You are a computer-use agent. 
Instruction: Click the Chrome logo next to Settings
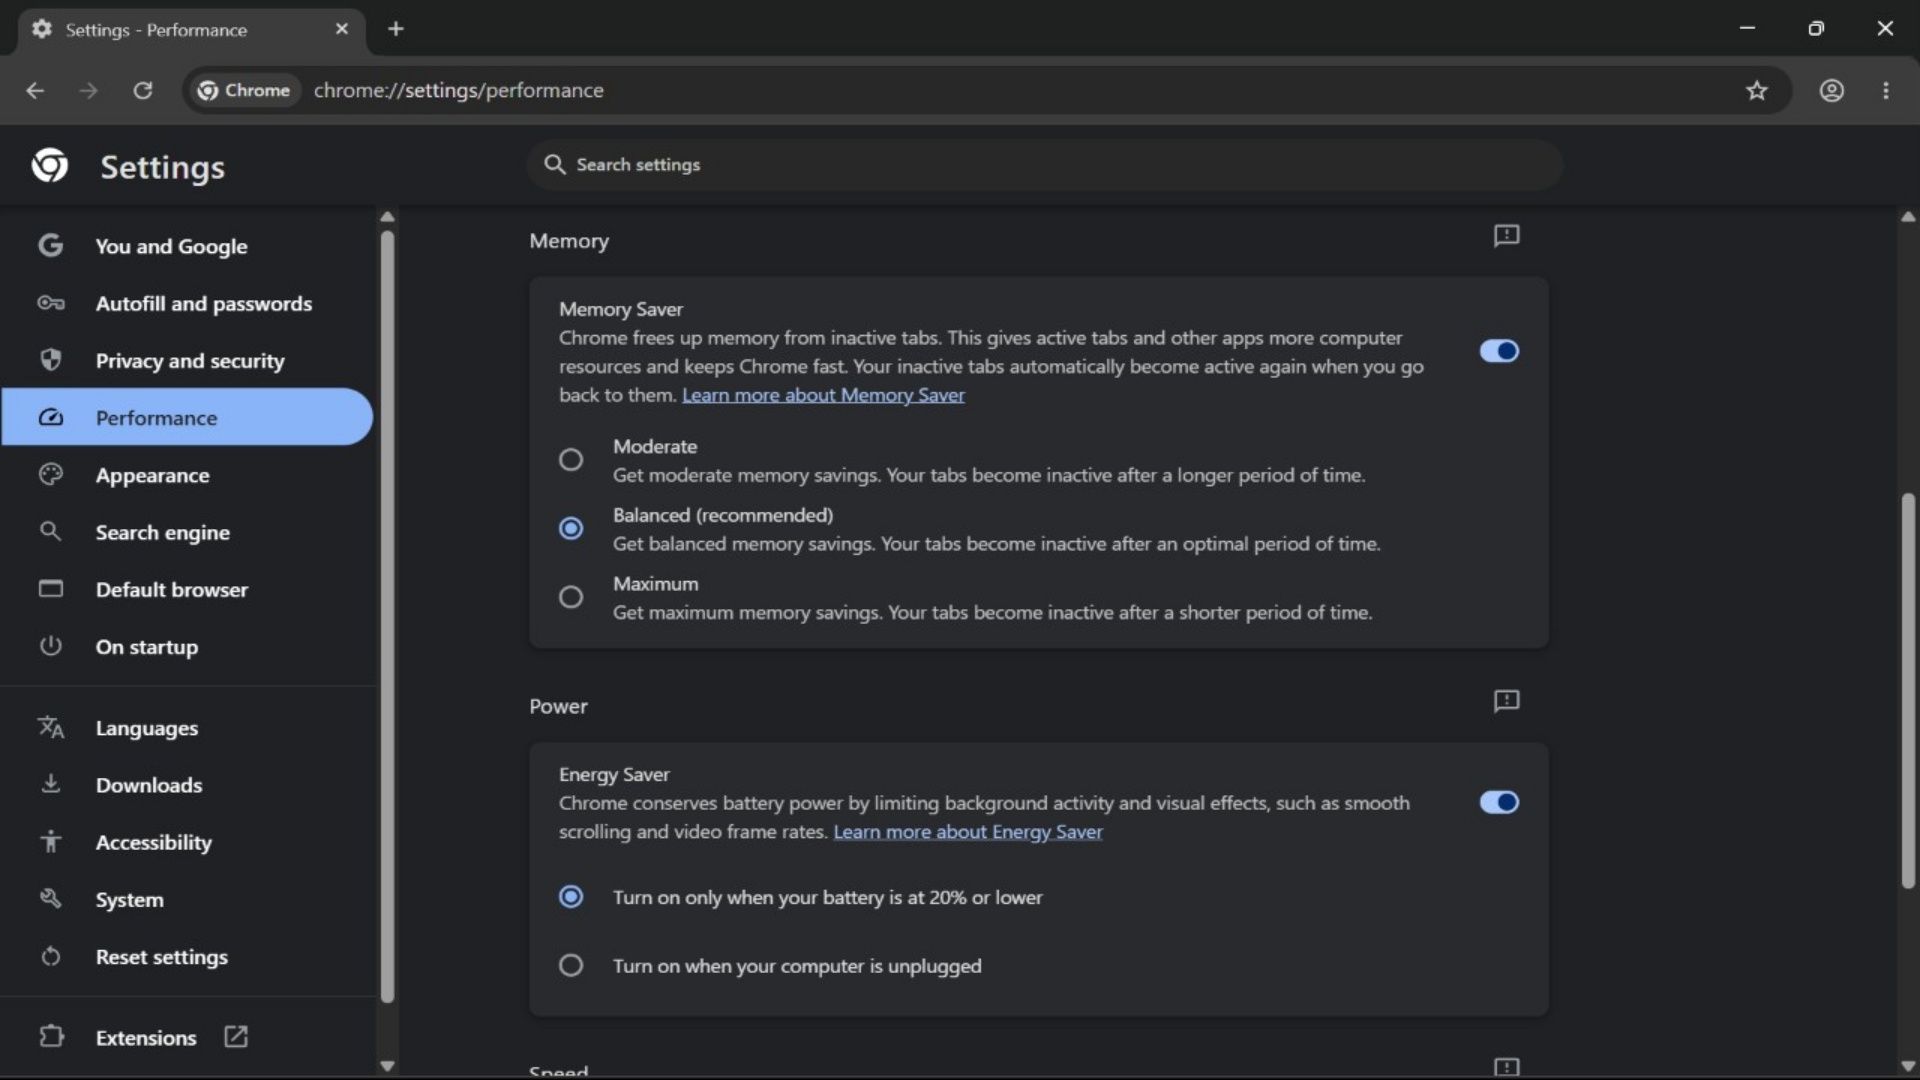tap(50, 166)
